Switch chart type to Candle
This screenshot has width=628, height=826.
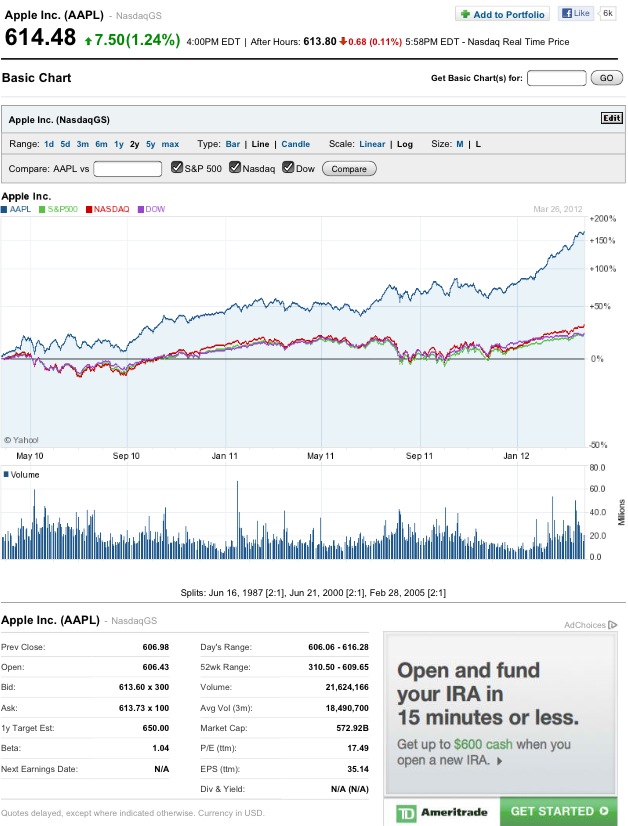click(x=295, y=144)
